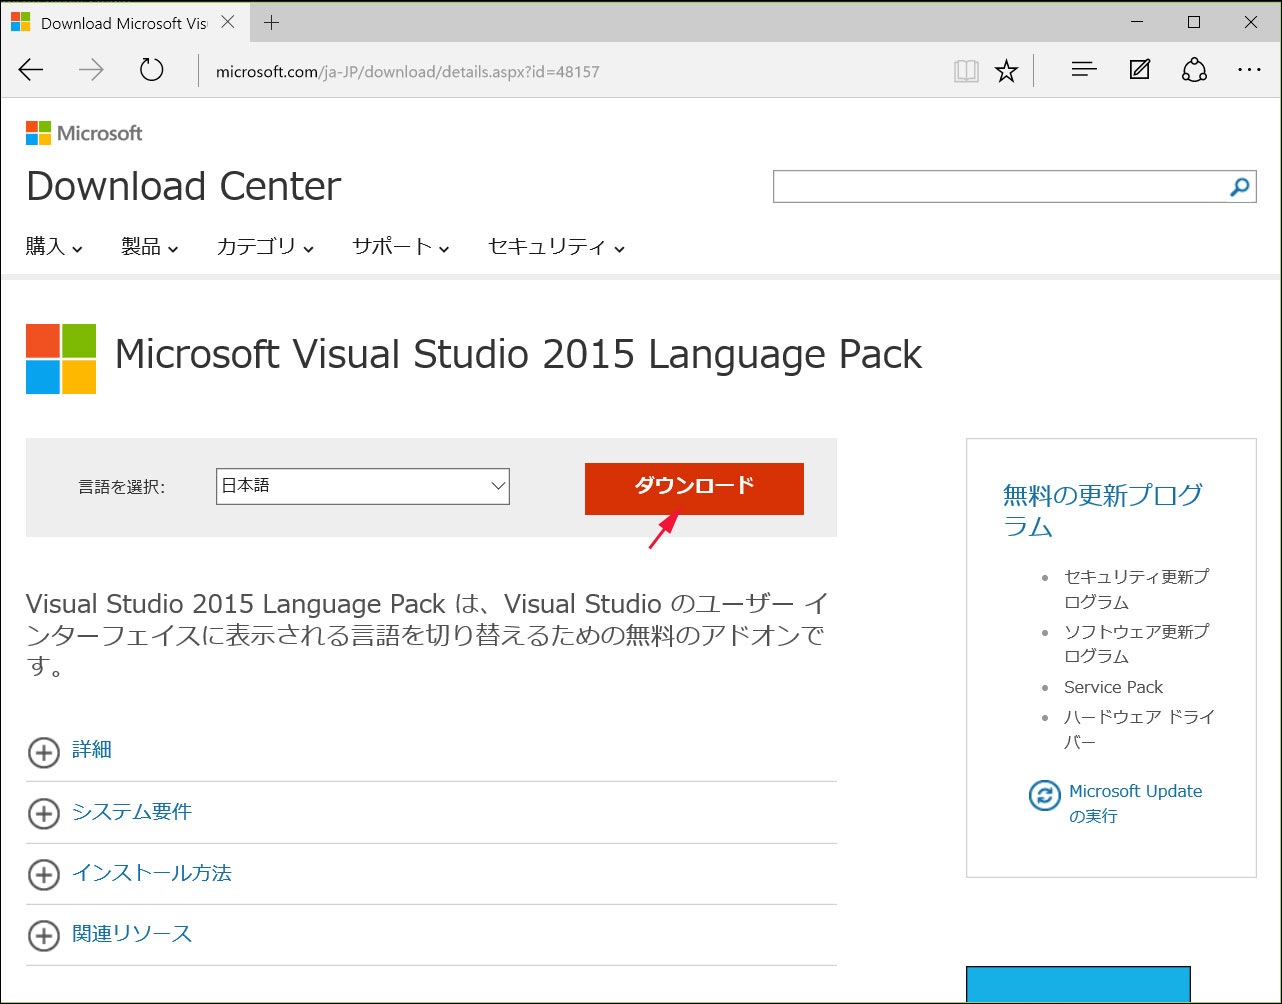
Task: Click the search magnifier icon
Action: pos(1240,186)
